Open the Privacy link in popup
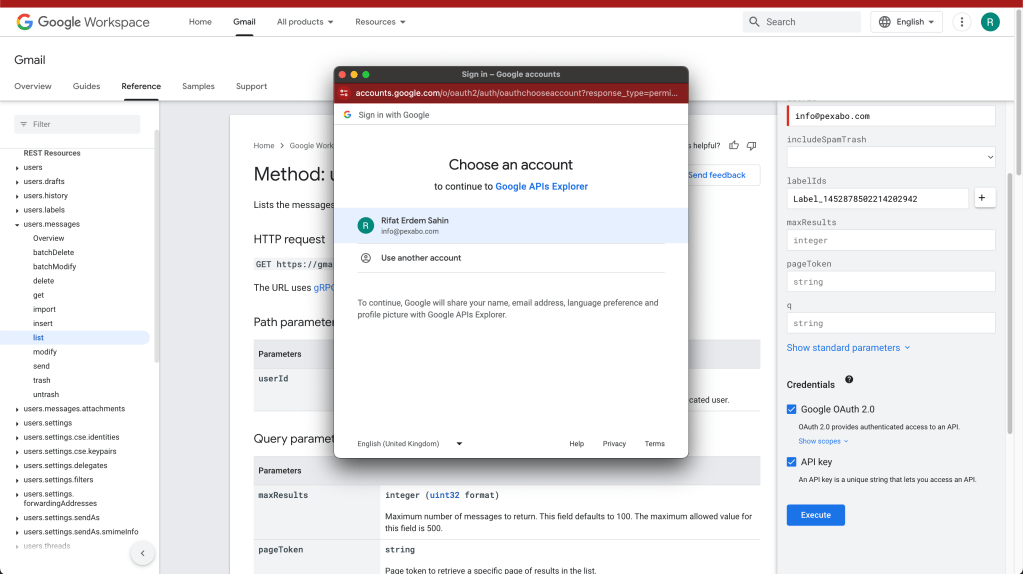This screenshot has height=574, width=1023. click(614, 444)
